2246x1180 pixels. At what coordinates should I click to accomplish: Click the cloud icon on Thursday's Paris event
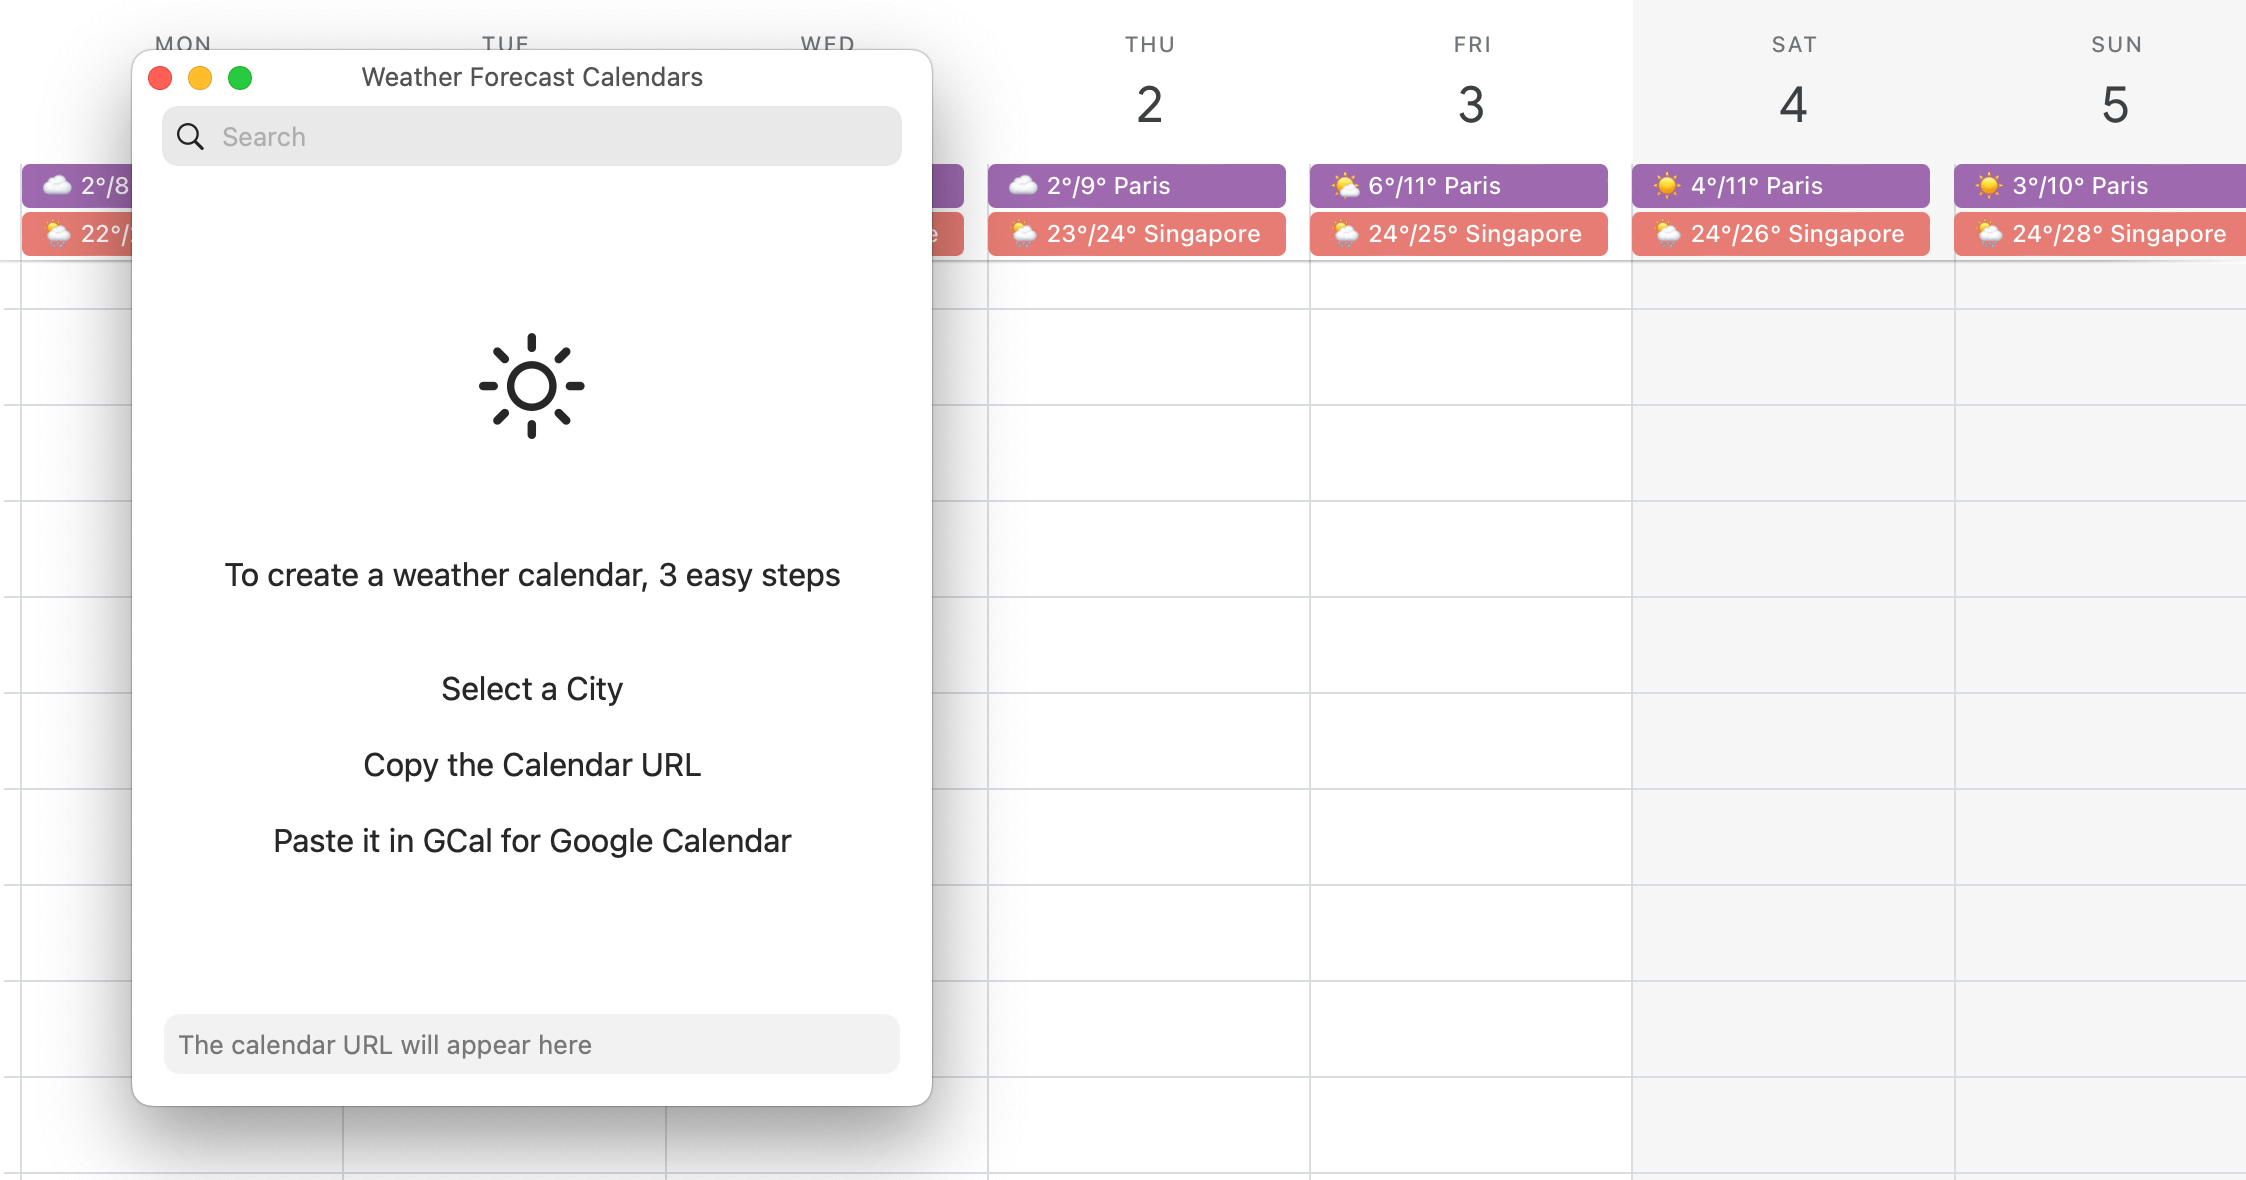coord(1023,185)
